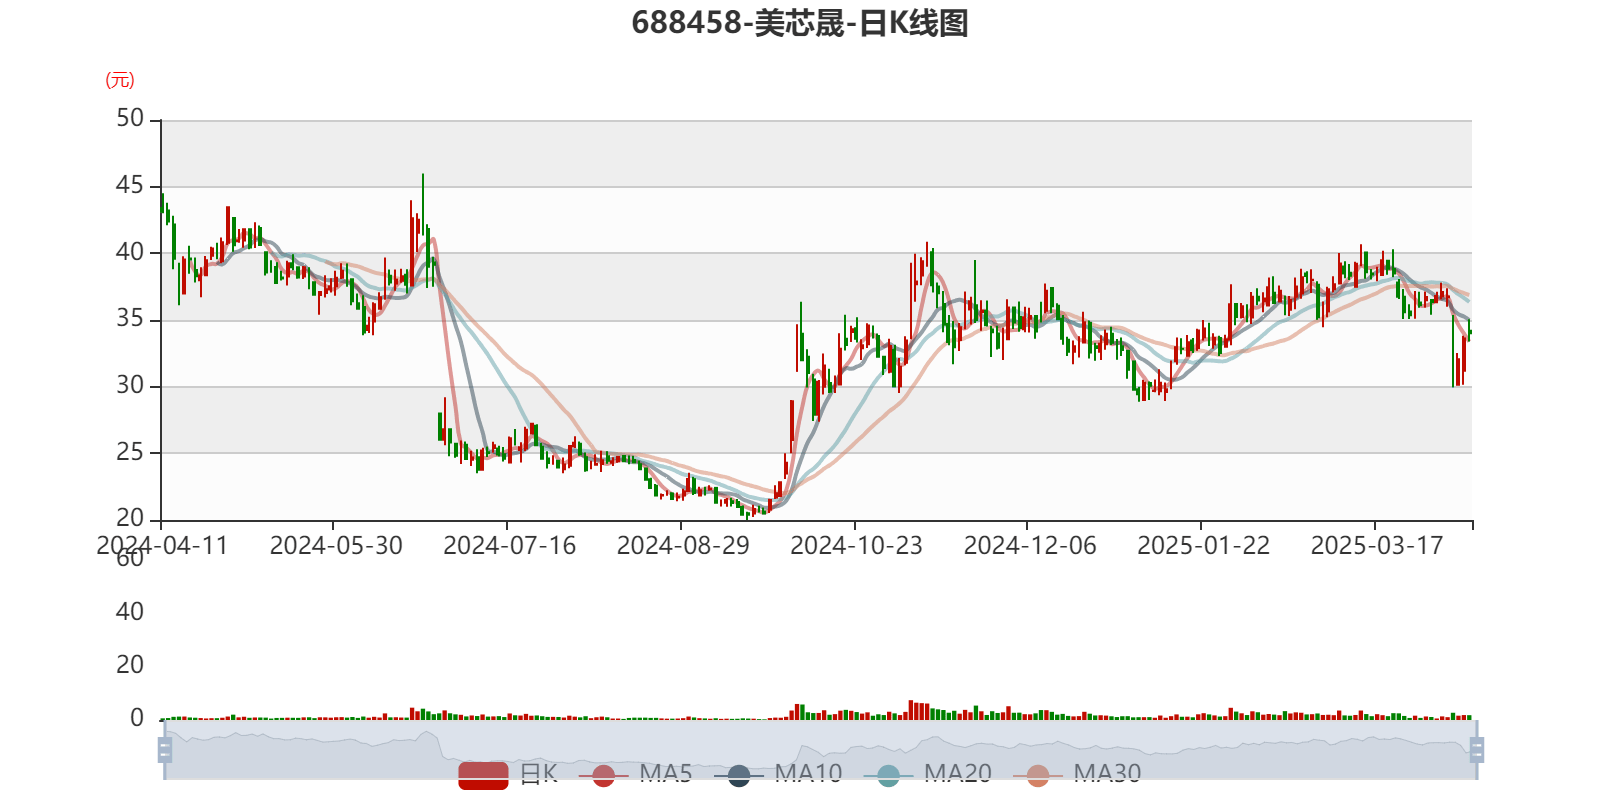Click the chart title 688458-美芯晟-日K线图
This screenshot has height=800, width=1600.
pos(800,23)
